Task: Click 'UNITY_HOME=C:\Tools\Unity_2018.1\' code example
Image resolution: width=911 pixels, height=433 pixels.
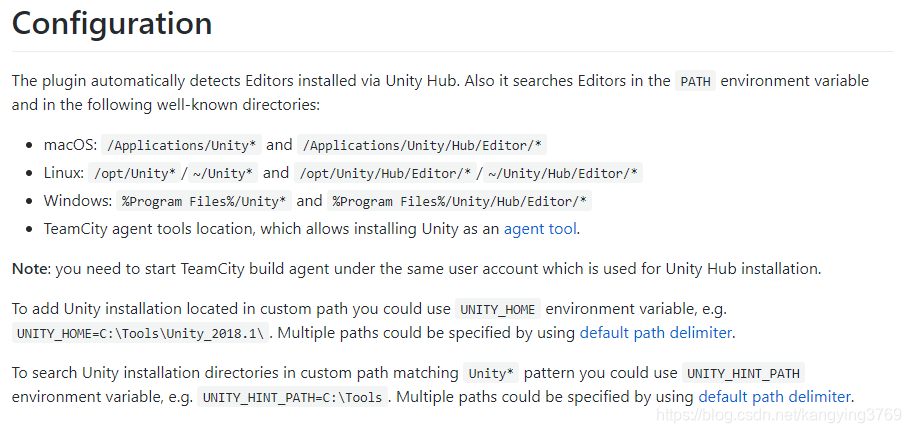Action: click(141, 334)
